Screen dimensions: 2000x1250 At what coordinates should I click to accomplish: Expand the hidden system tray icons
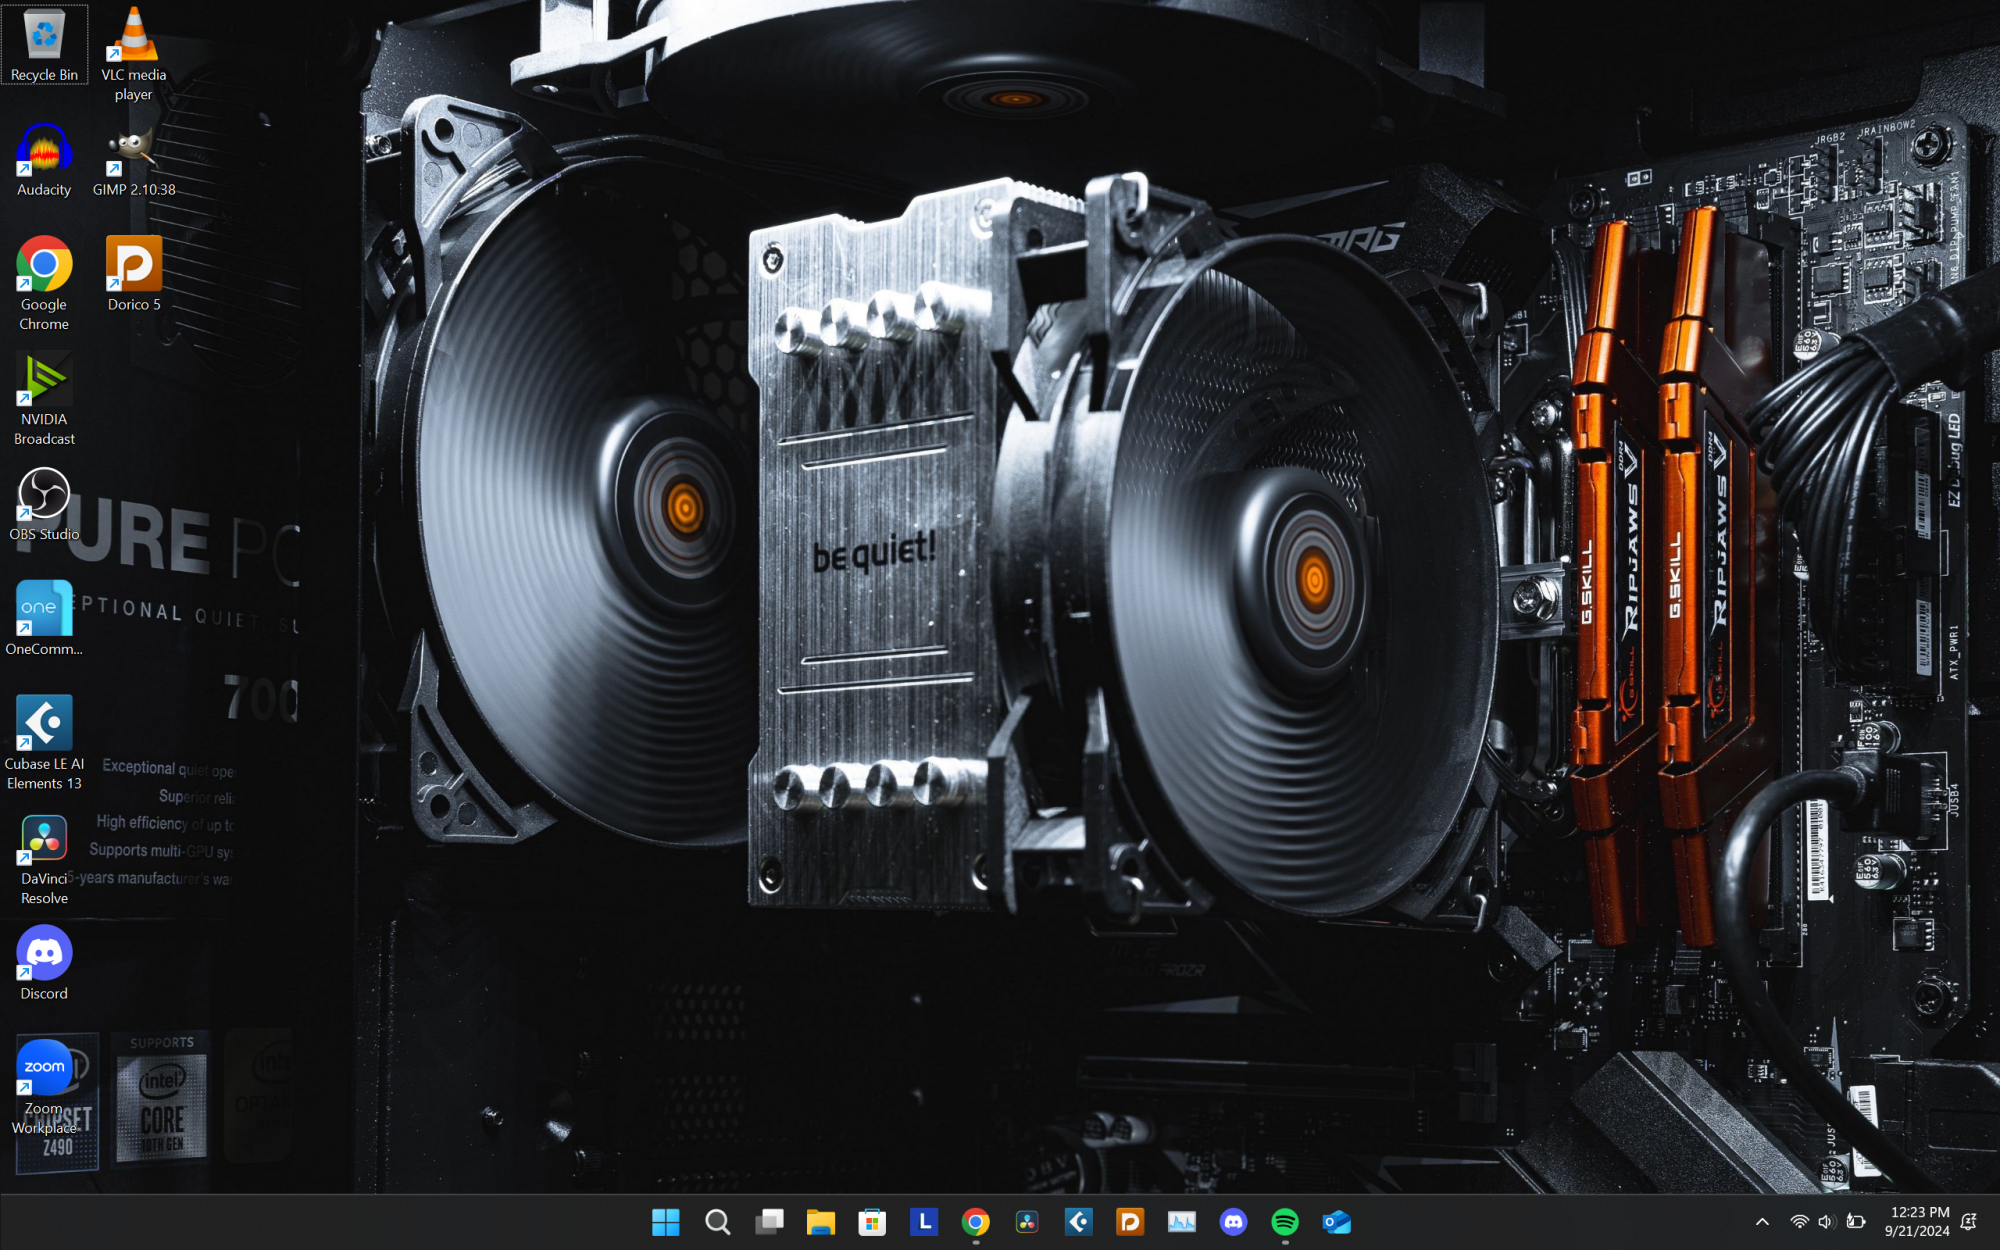click(1762, 1221)
